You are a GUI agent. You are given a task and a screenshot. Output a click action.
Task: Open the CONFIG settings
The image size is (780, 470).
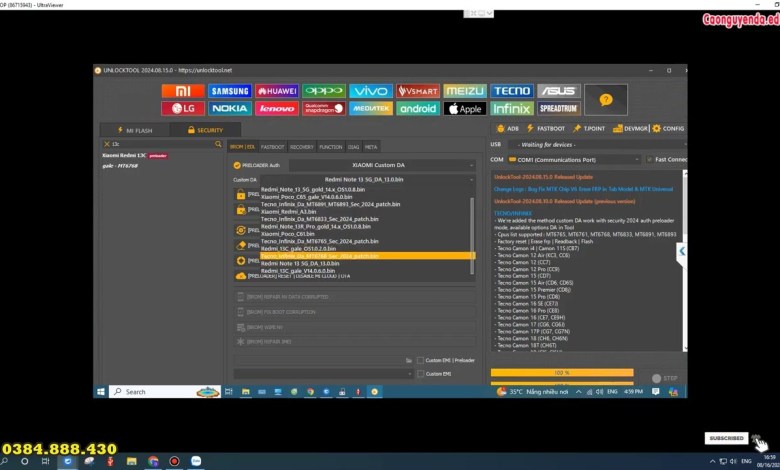[668, 128]
